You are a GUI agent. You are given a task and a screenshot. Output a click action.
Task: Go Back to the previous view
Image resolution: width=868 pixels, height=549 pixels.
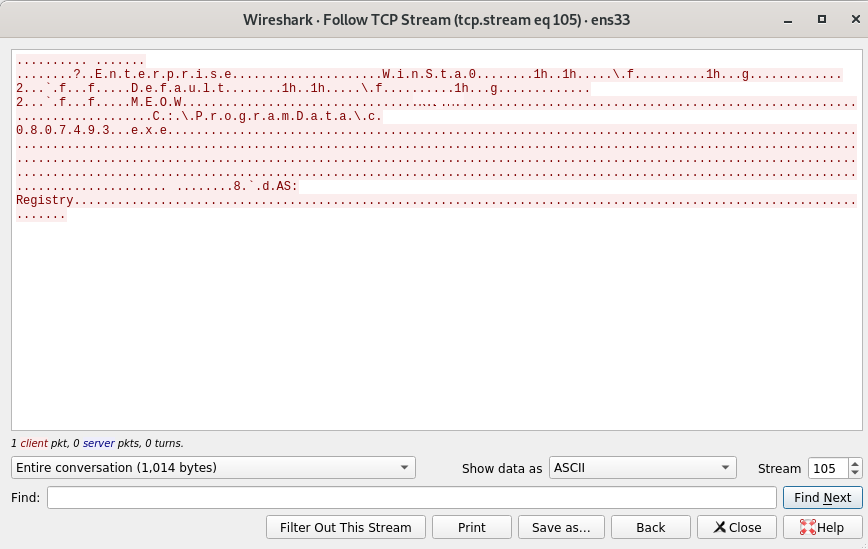point(650,527)
